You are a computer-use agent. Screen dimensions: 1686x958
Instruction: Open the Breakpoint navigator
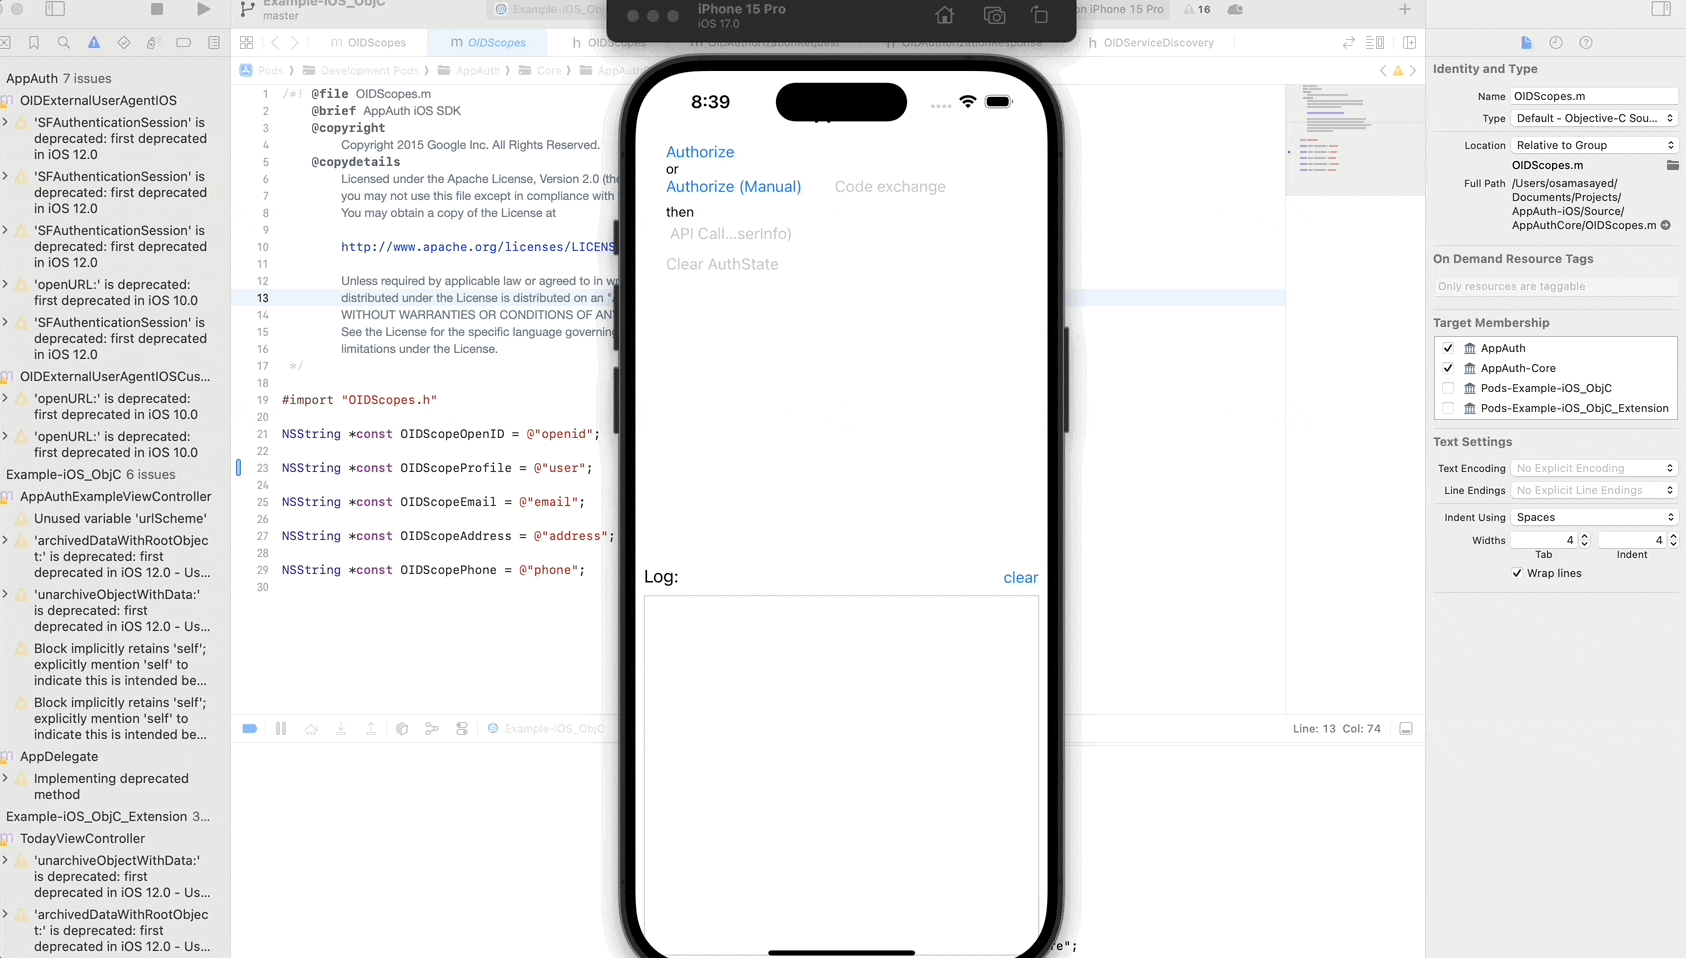184,43
